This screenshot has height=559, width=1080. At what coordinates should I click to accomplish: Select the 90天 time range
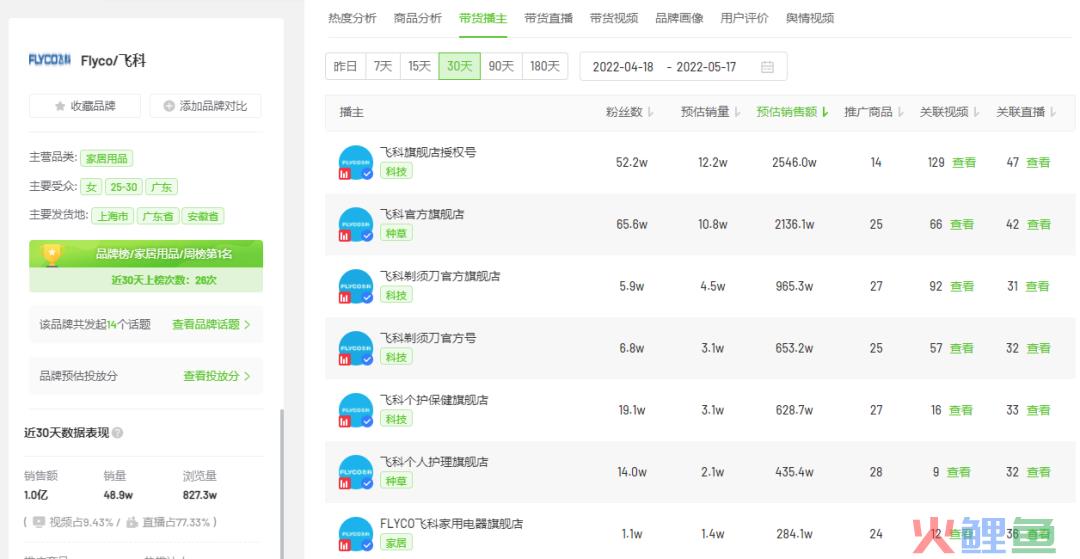pos(501,67)
